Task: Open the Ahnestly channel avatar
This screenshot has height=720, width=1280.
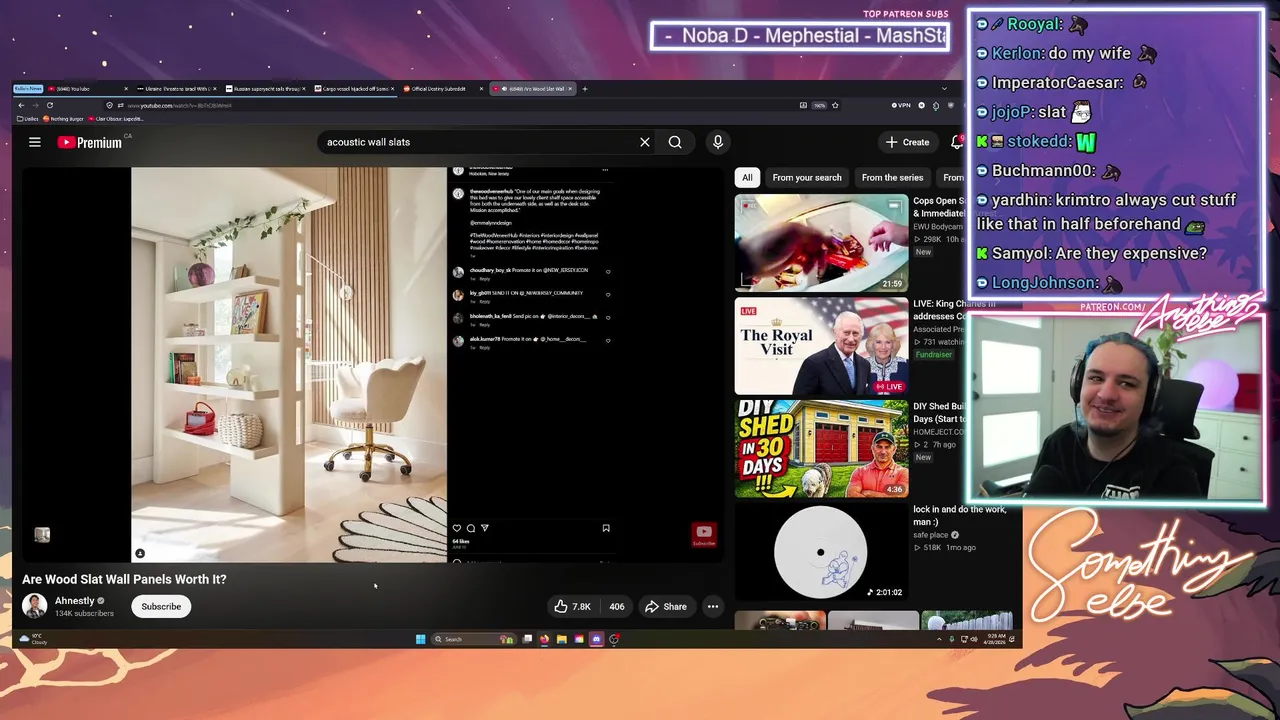Action: point(35,606)
